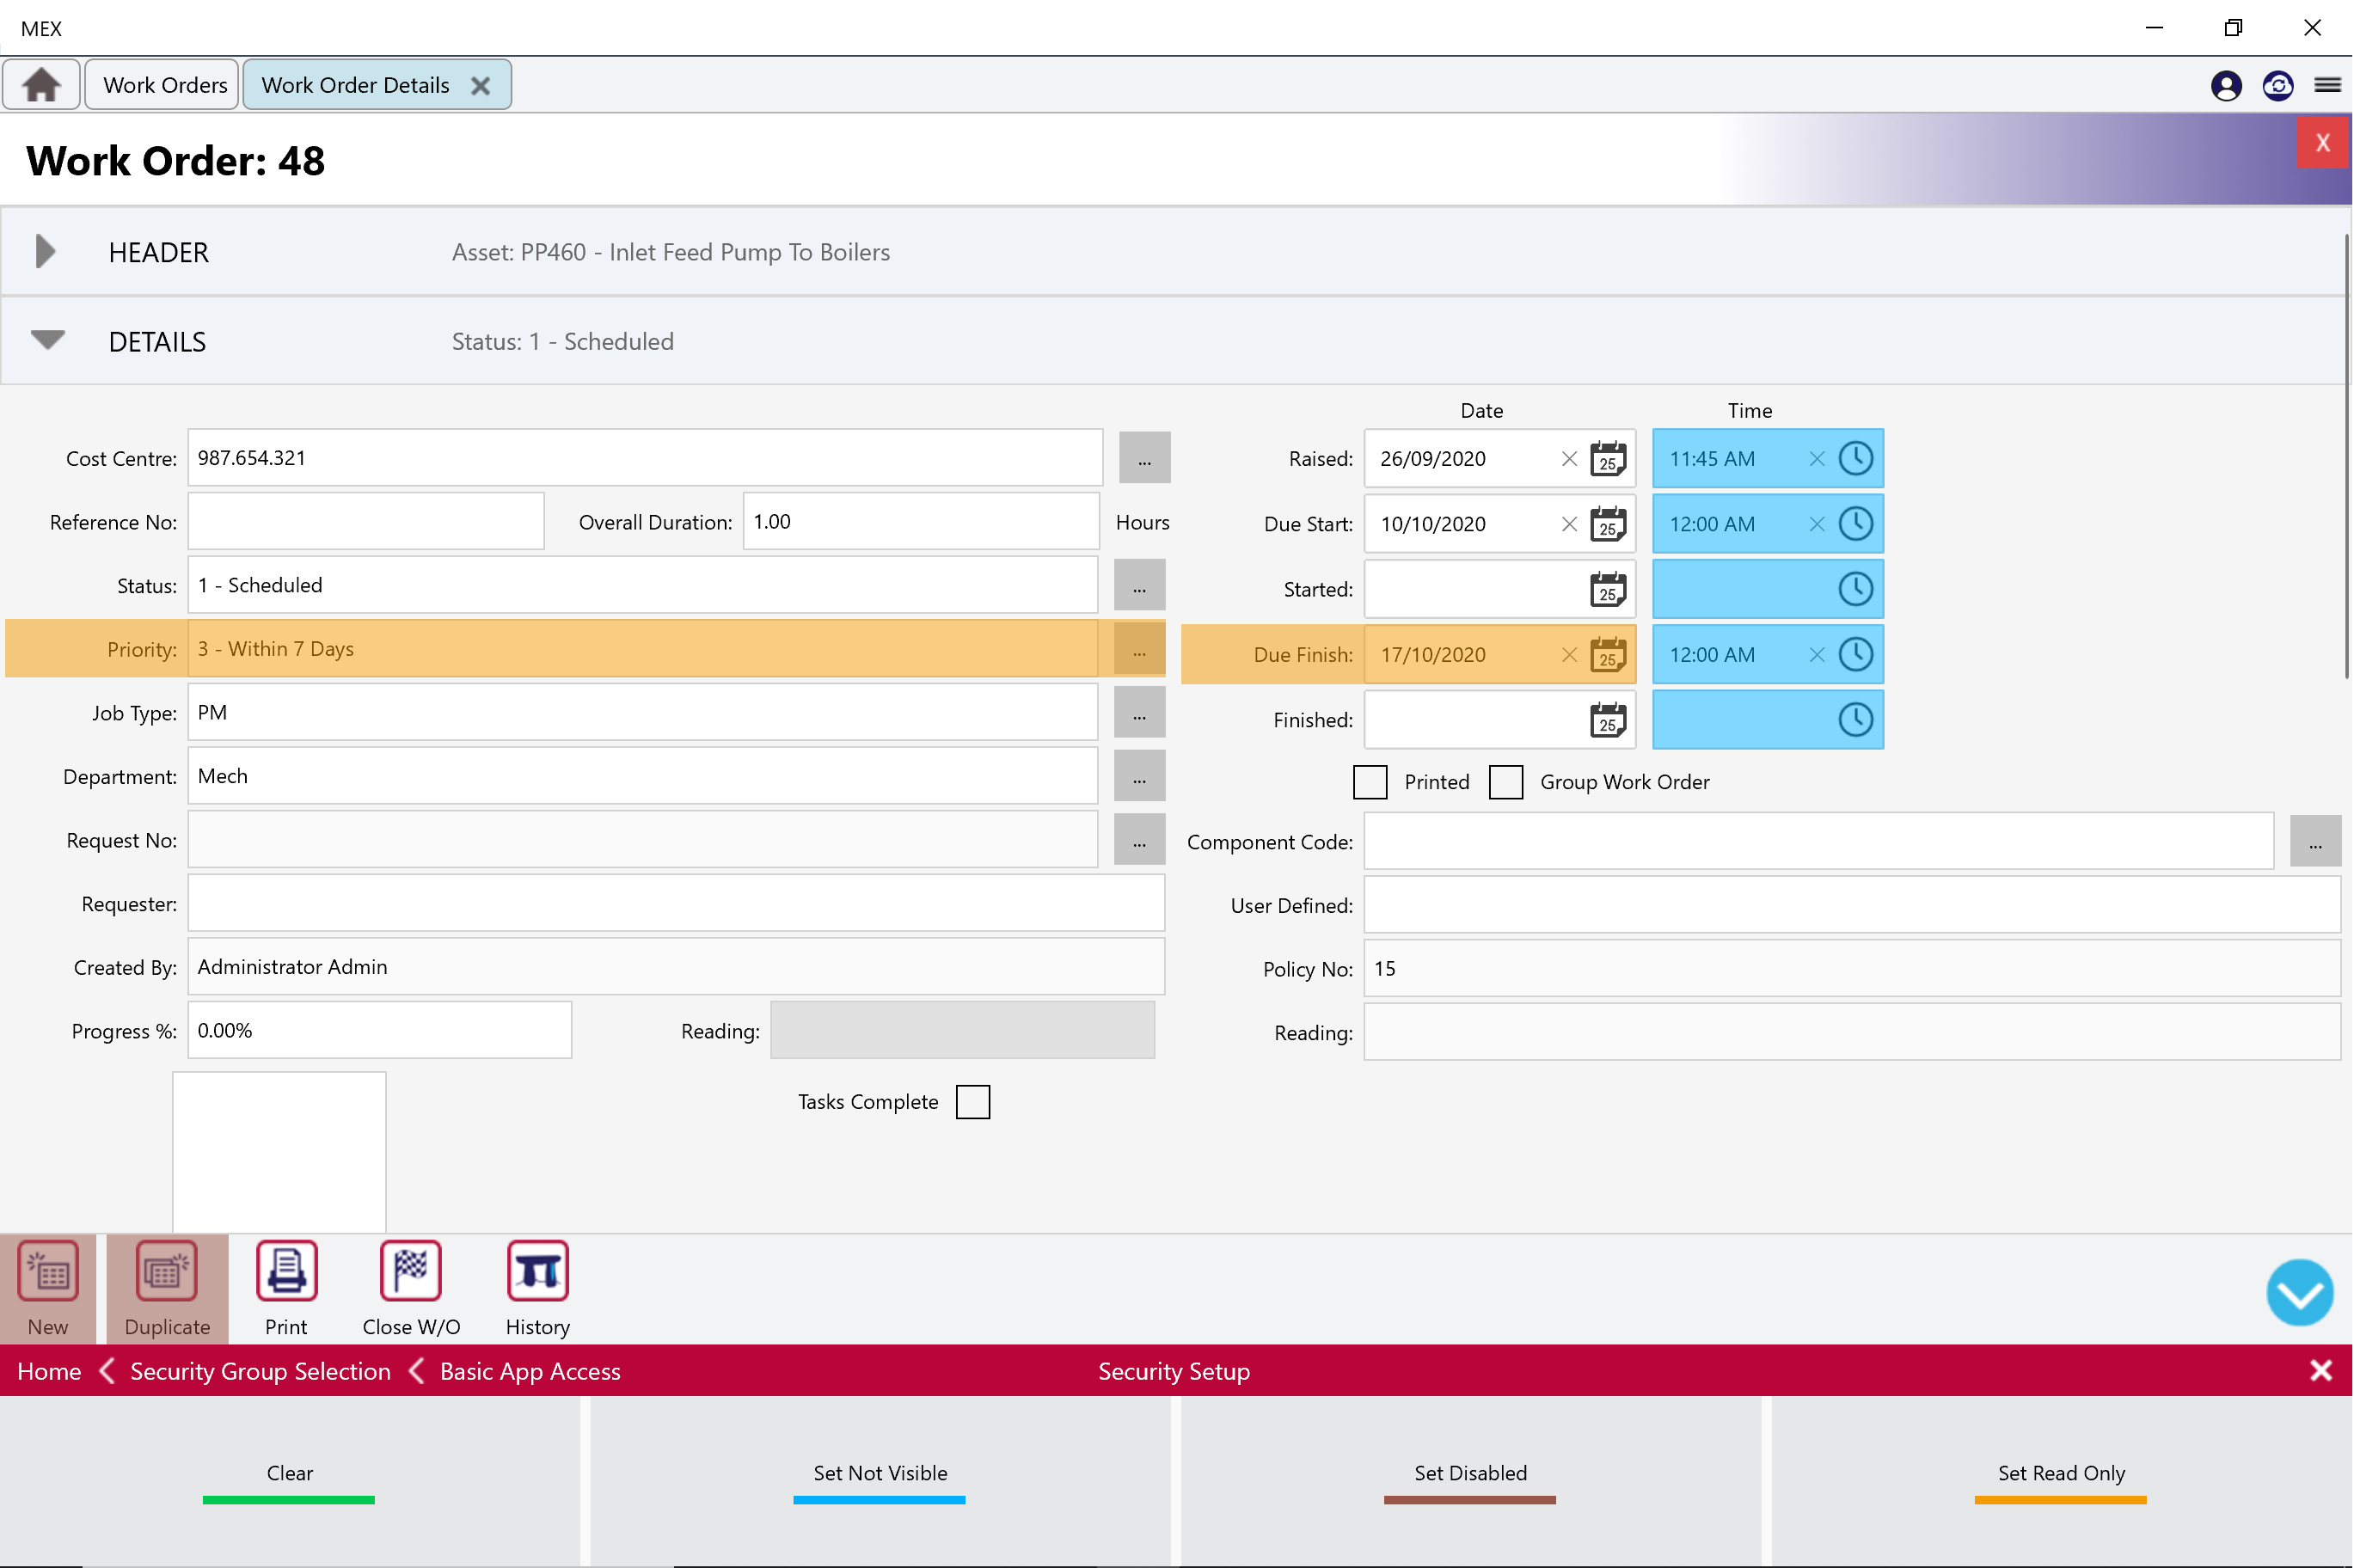
Task: Click the Clear security option
Action: click(x=290, y=1481)
